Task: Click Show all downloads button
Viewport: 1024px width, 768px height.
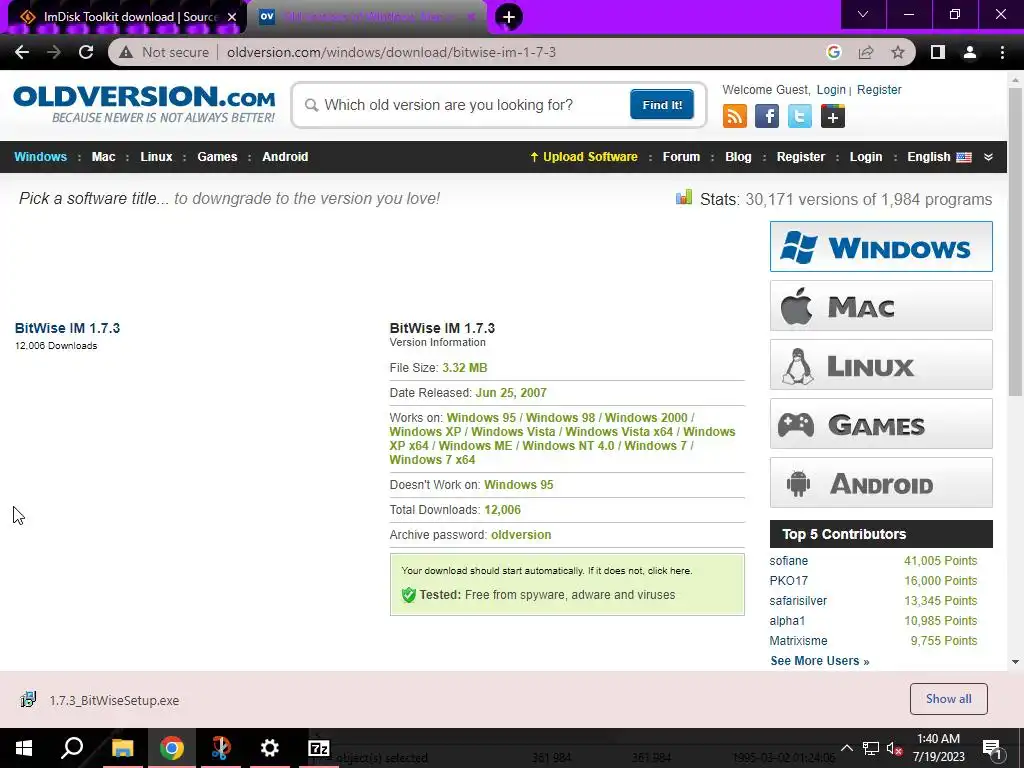Action: click(x=948, y=699)
